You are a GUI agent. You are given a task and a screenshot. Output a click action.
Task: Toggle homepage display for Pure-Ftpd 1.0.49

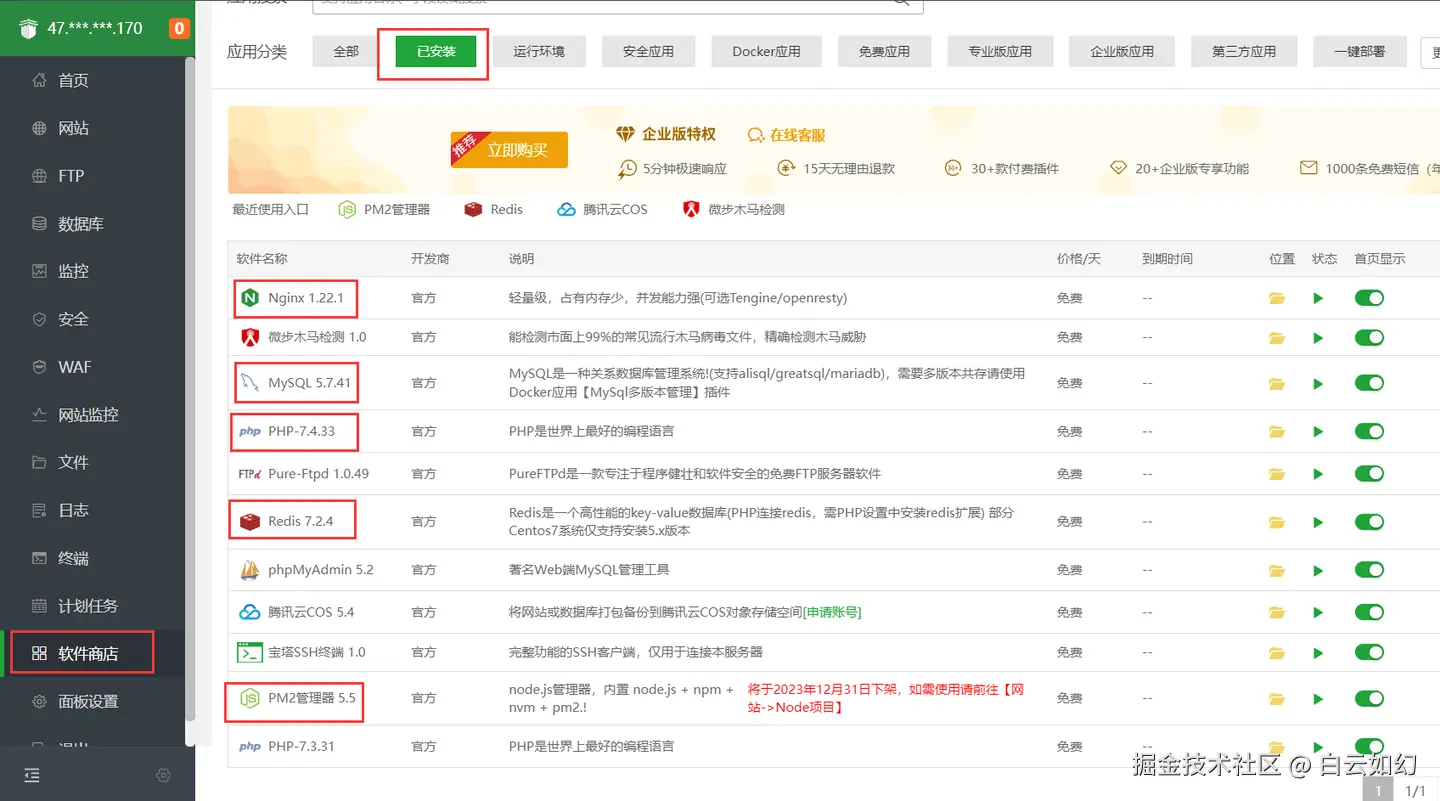[x=1369, y=474]
